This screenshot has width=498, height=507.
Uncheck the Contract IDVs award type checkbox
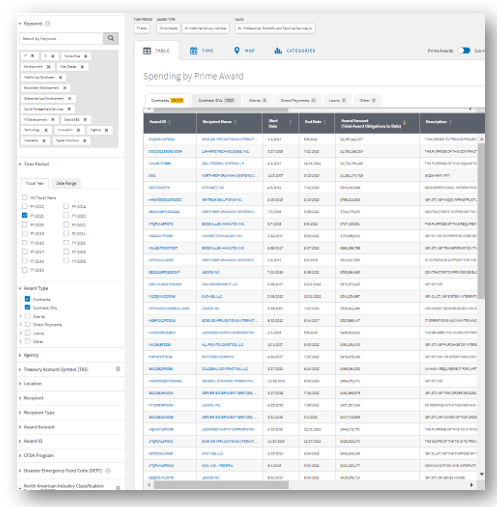point(28,307)
